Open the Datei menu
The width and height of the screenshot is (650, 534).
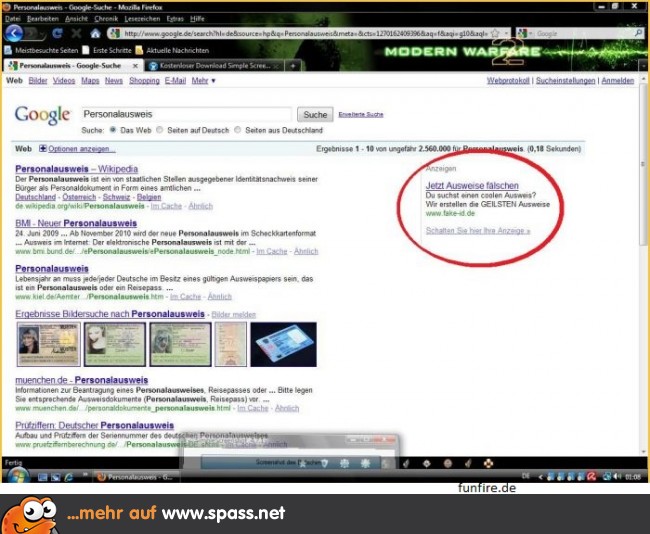[12, 19]
